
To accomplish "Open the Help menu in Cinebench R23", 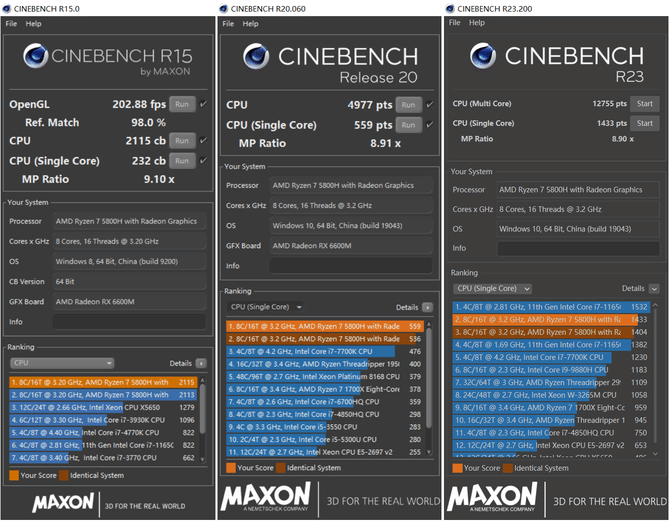I will (x=481, y=23).
